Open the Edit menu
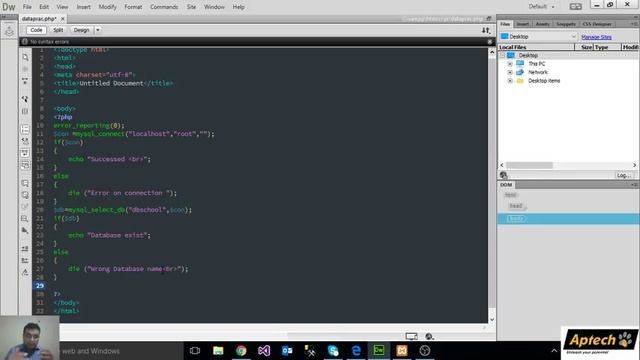 pos(44,7)
